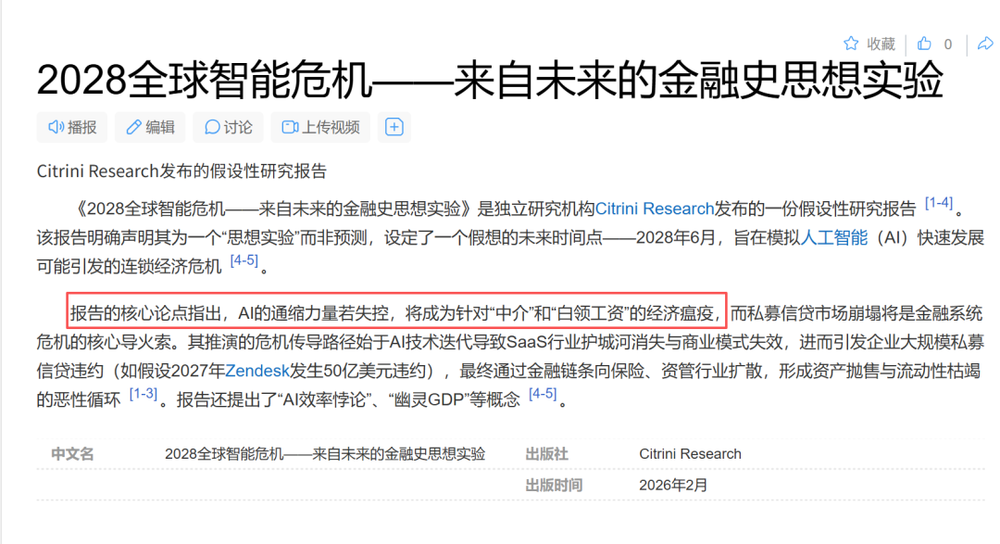Click the 出版时间 value 2026年2月

click(x=673, y=485)
